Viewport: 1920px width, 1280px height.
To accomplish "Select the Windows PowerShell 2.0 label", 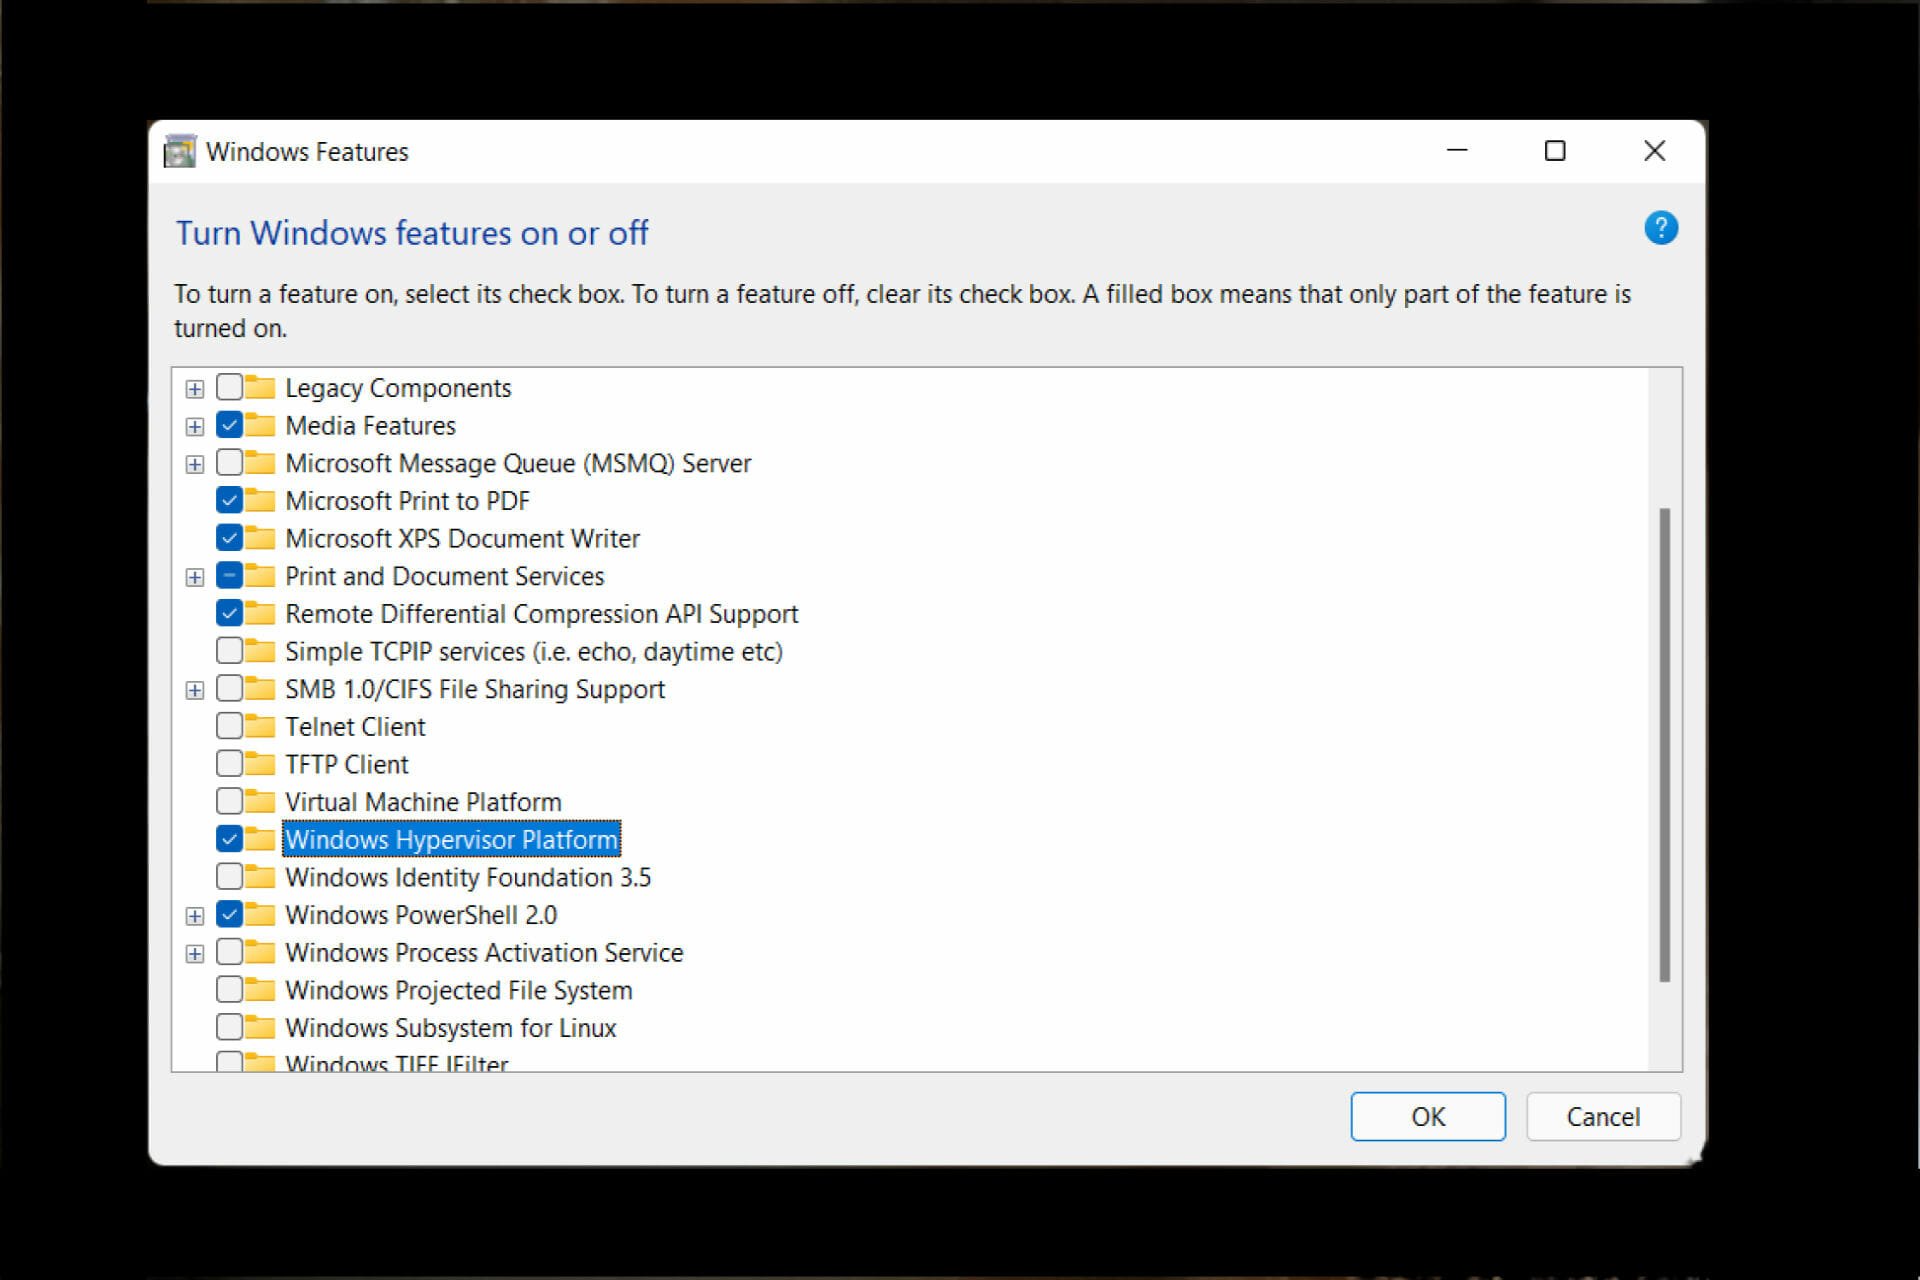I will [x=421, y=914].
